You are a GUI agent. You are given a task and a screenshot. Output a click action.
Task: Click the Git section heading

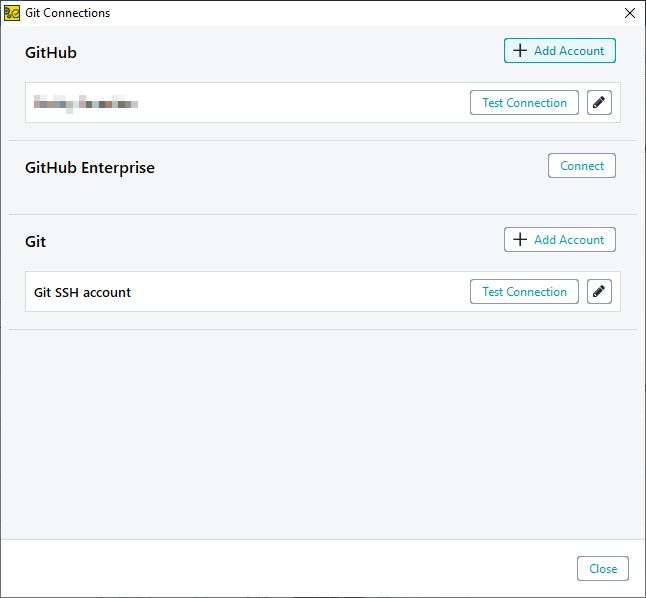pyautogui.click(x=35, y=242)
